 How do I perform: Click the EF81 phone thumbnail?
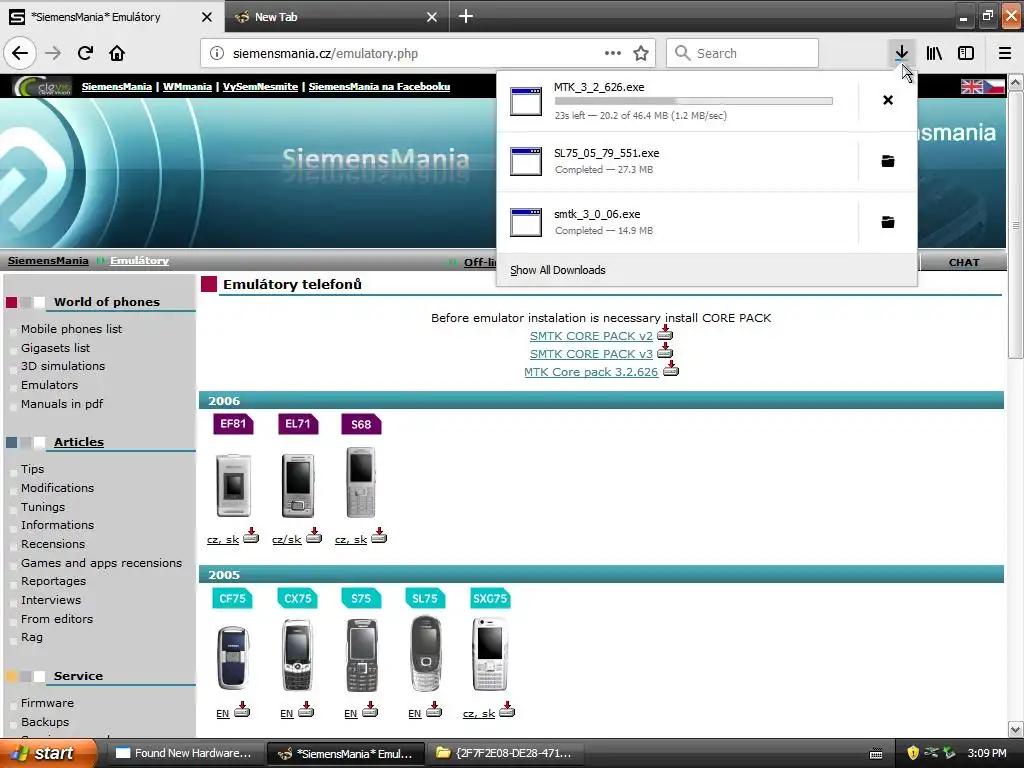pyautogui.click(x=233, y=485)
